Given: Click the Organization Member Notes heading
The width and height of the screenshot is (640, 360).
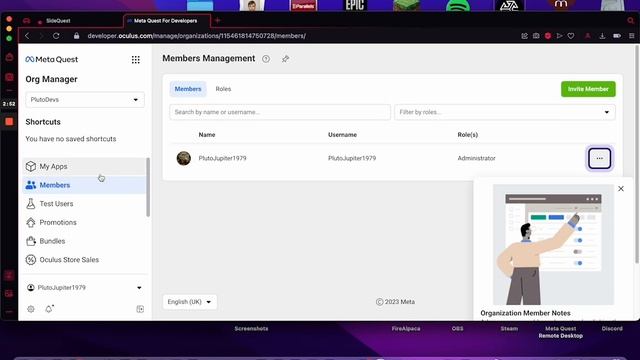Looking at the screenshot, I should tap(525, 313).
